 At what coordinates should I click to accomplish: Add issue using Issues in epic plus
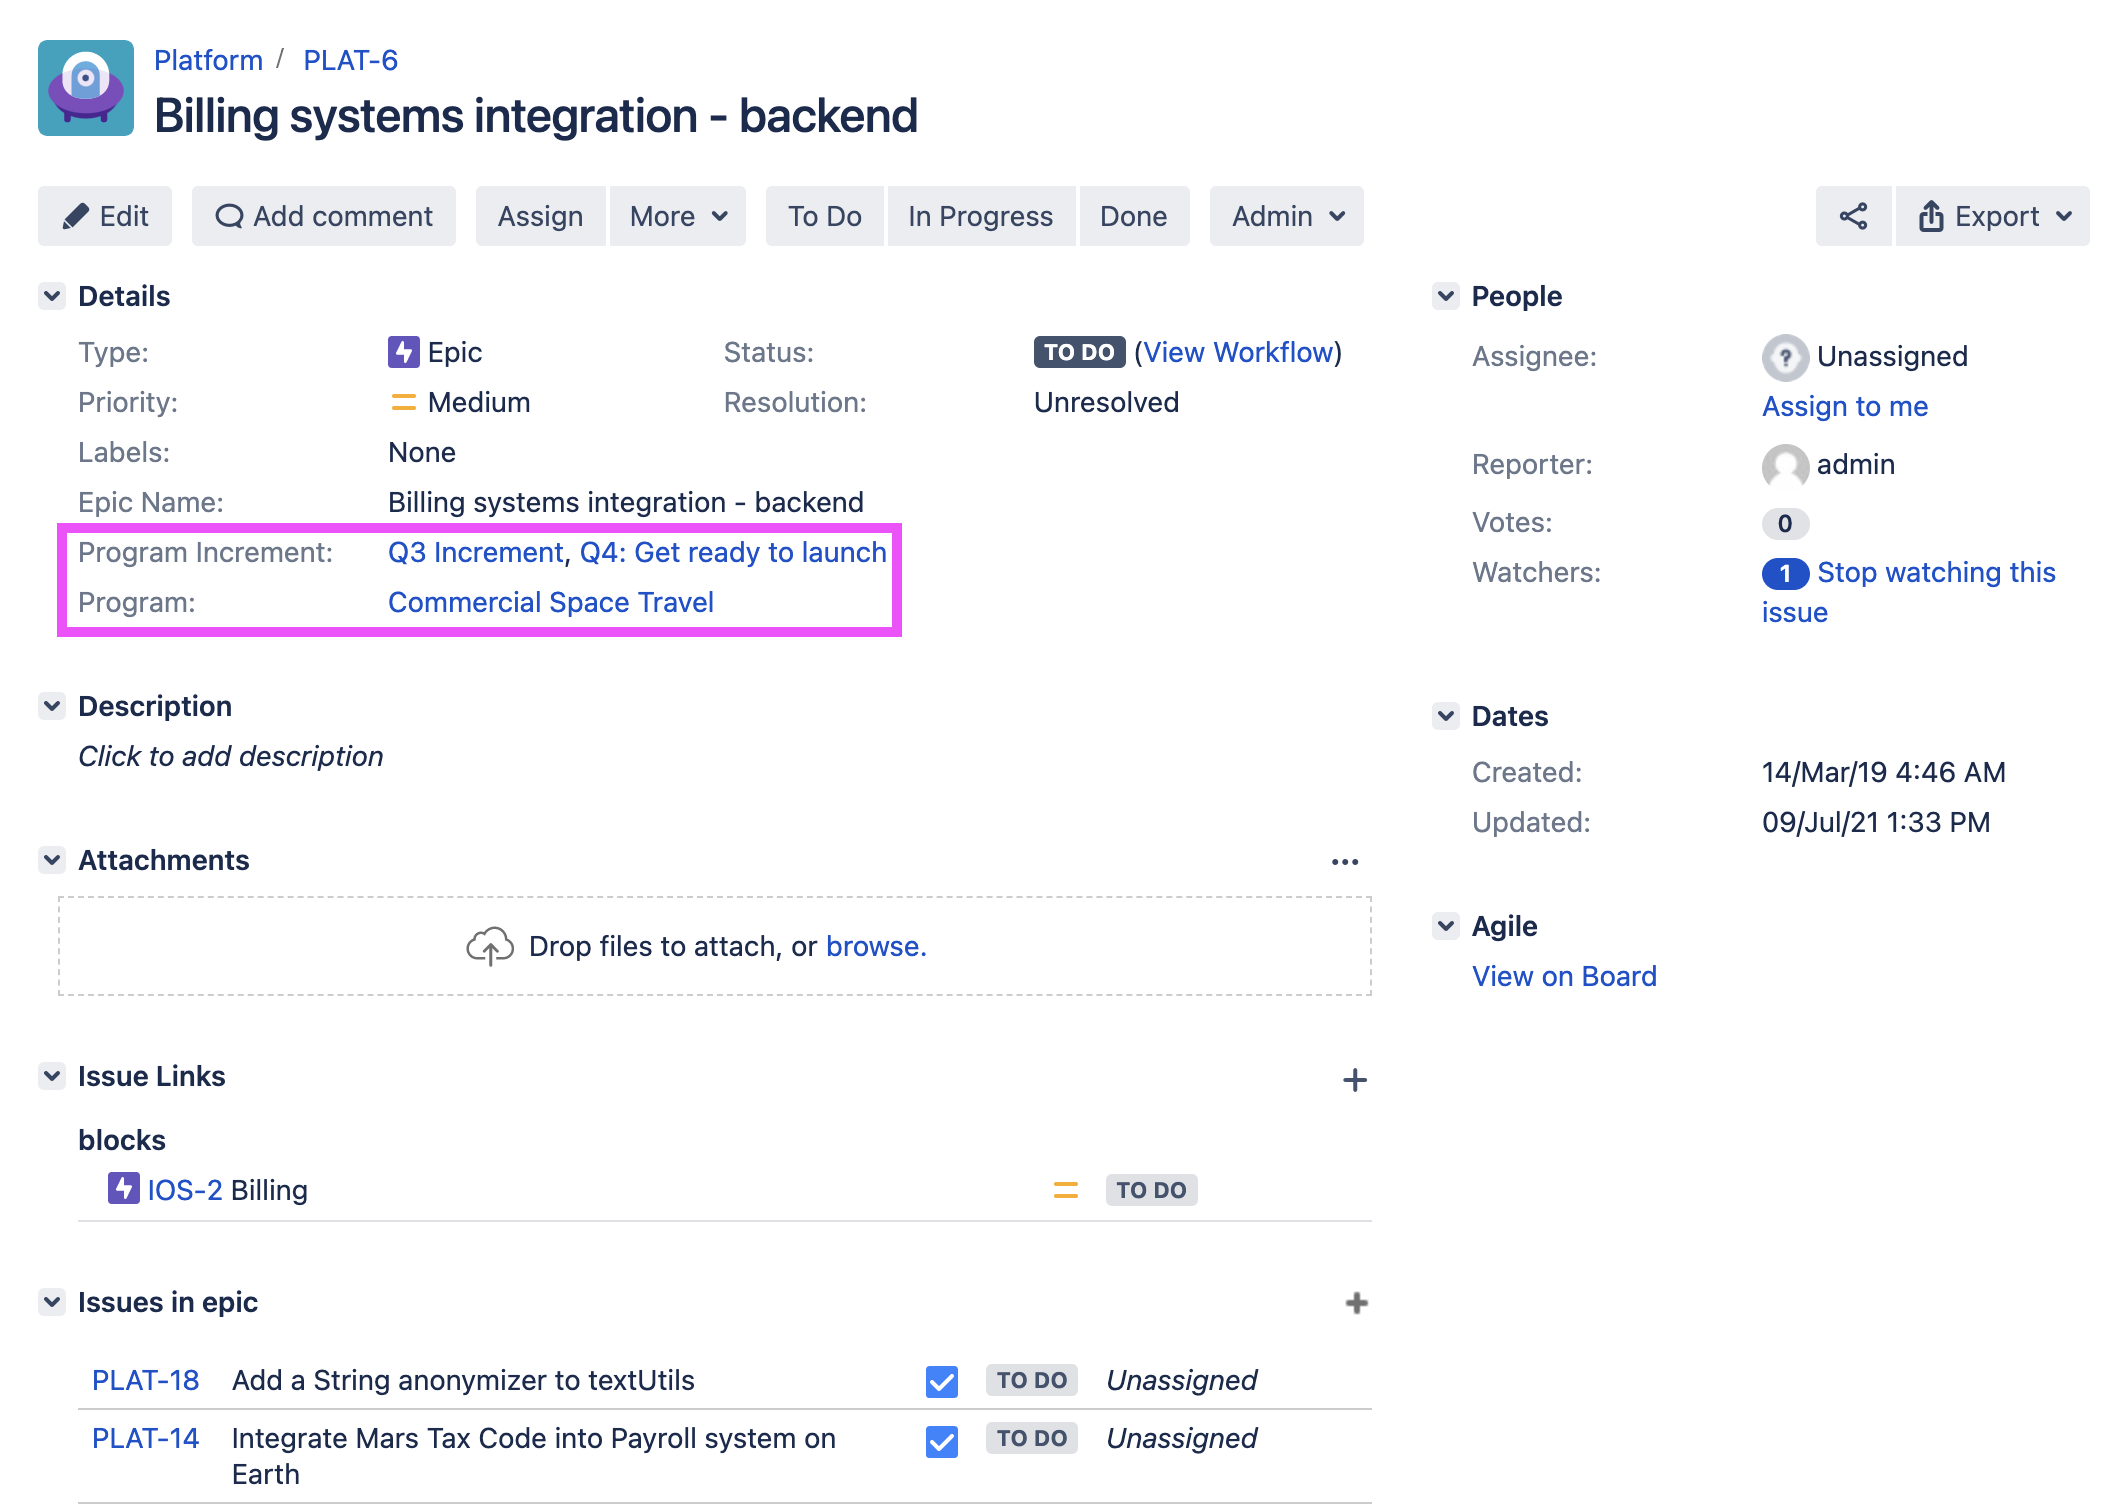tap(1356, 1303)
